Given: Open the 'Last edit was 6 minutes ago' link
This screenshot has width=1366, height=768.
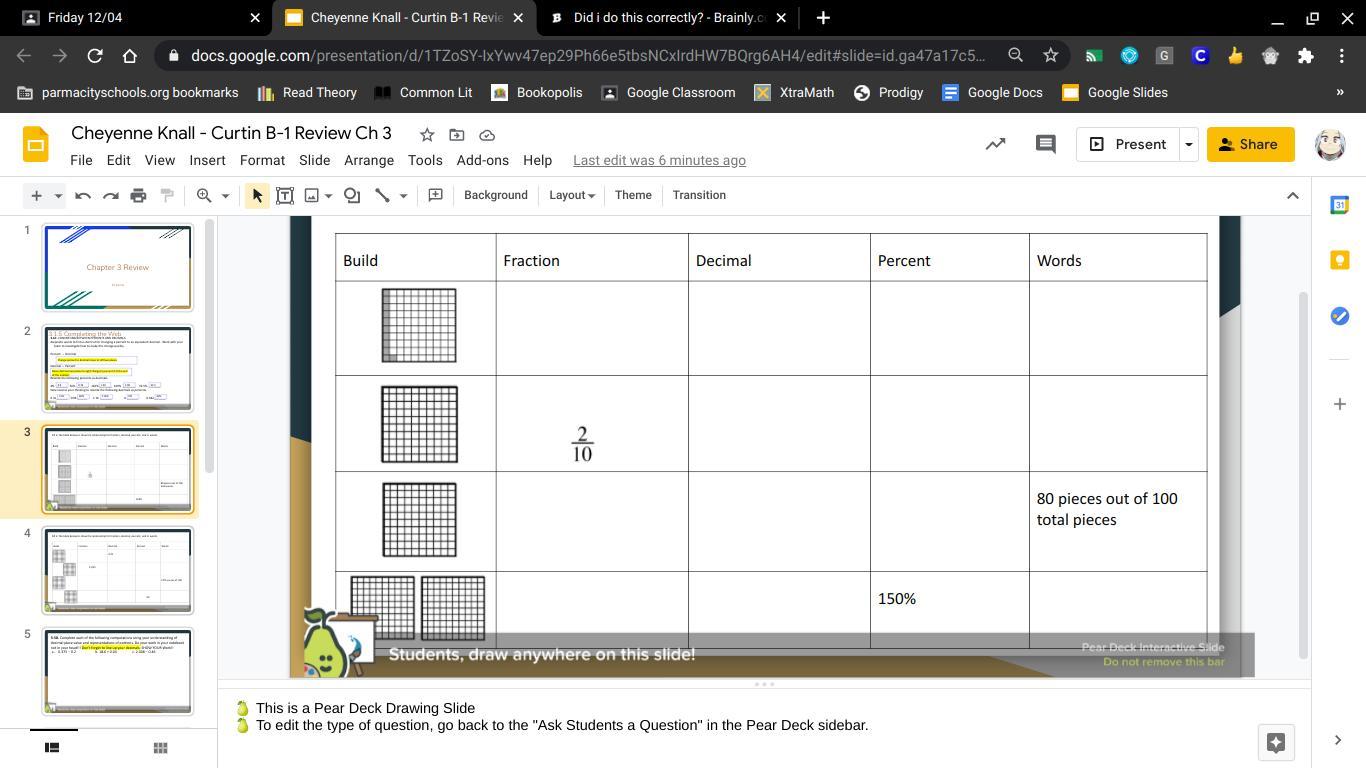Looking at the screenshot, I should [x=659, y=160].
